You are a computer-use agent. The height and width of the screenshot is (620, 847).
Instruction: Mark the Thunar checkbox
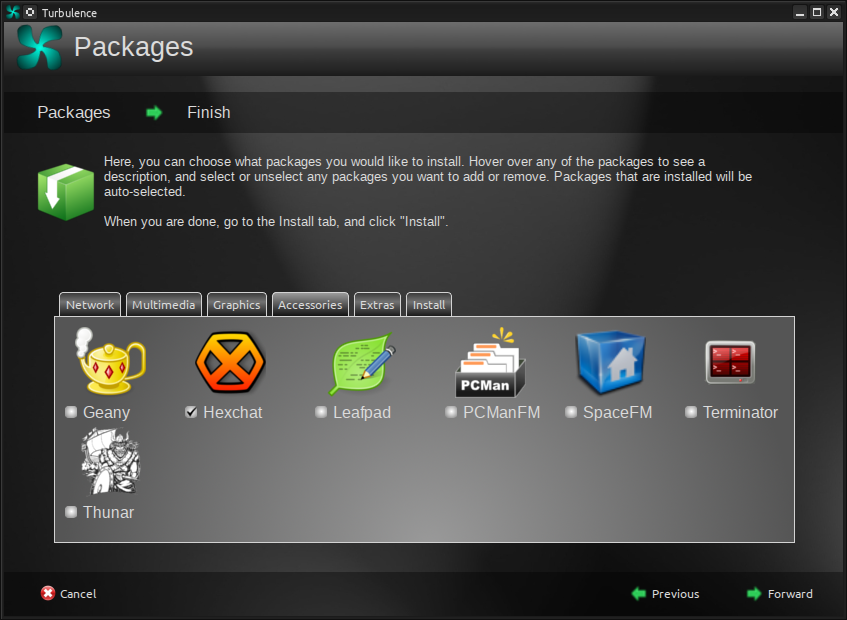[x=71, y=511]
